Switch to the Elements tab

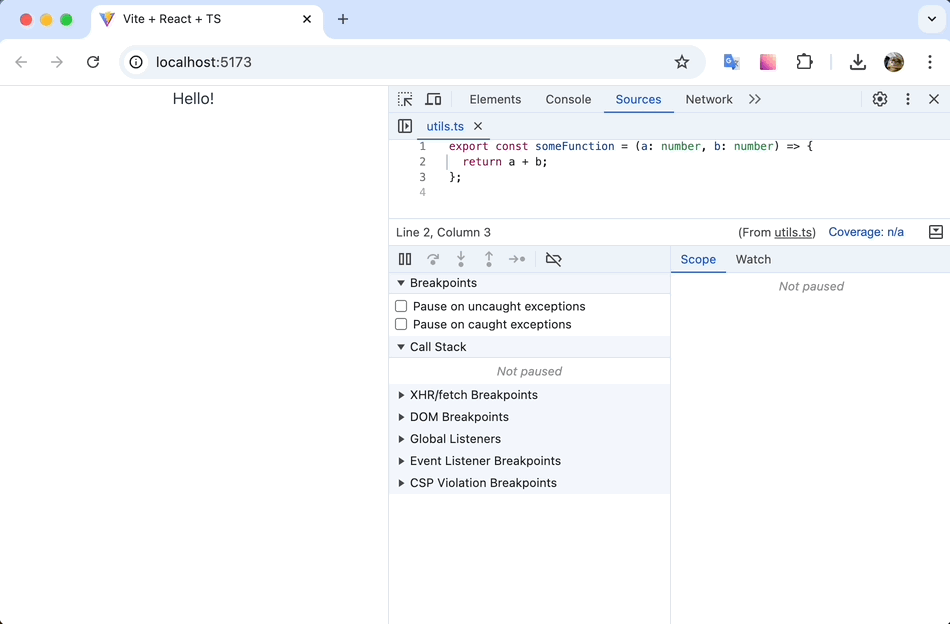[495, 99]
